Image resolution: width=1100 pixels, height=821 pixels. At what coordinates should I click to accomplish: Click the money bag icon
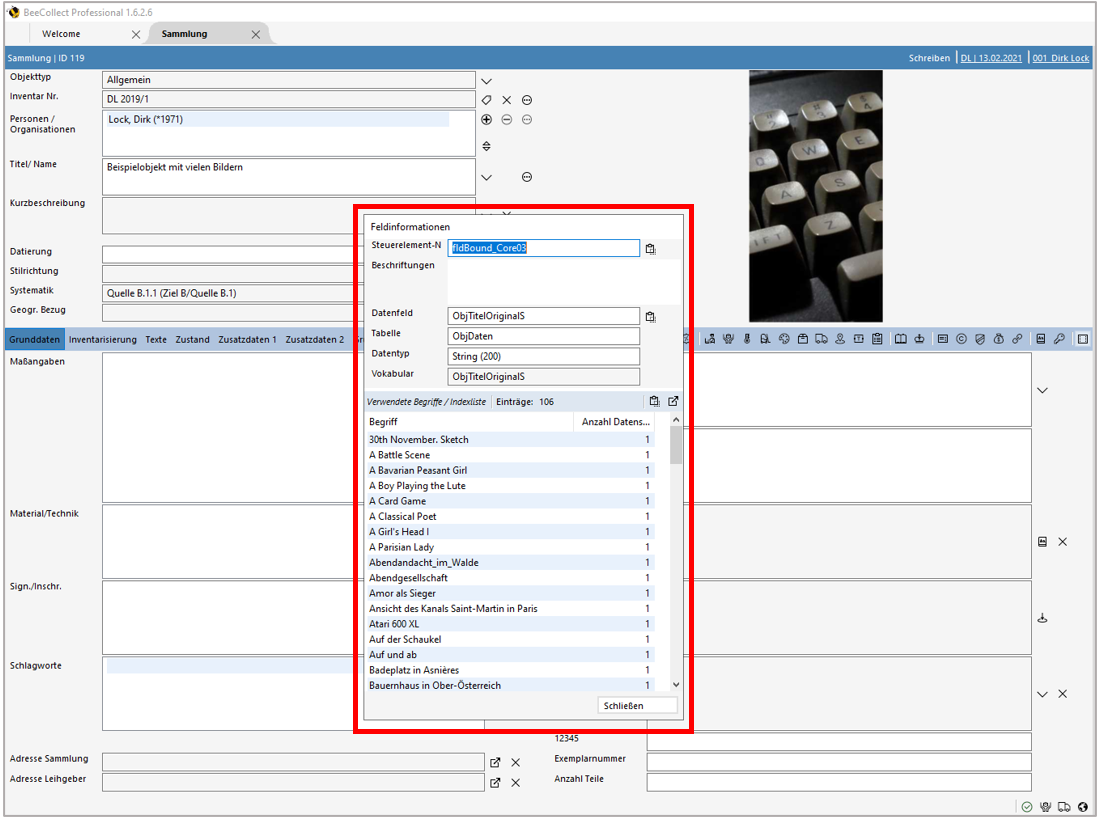click(x=998, y=339)
